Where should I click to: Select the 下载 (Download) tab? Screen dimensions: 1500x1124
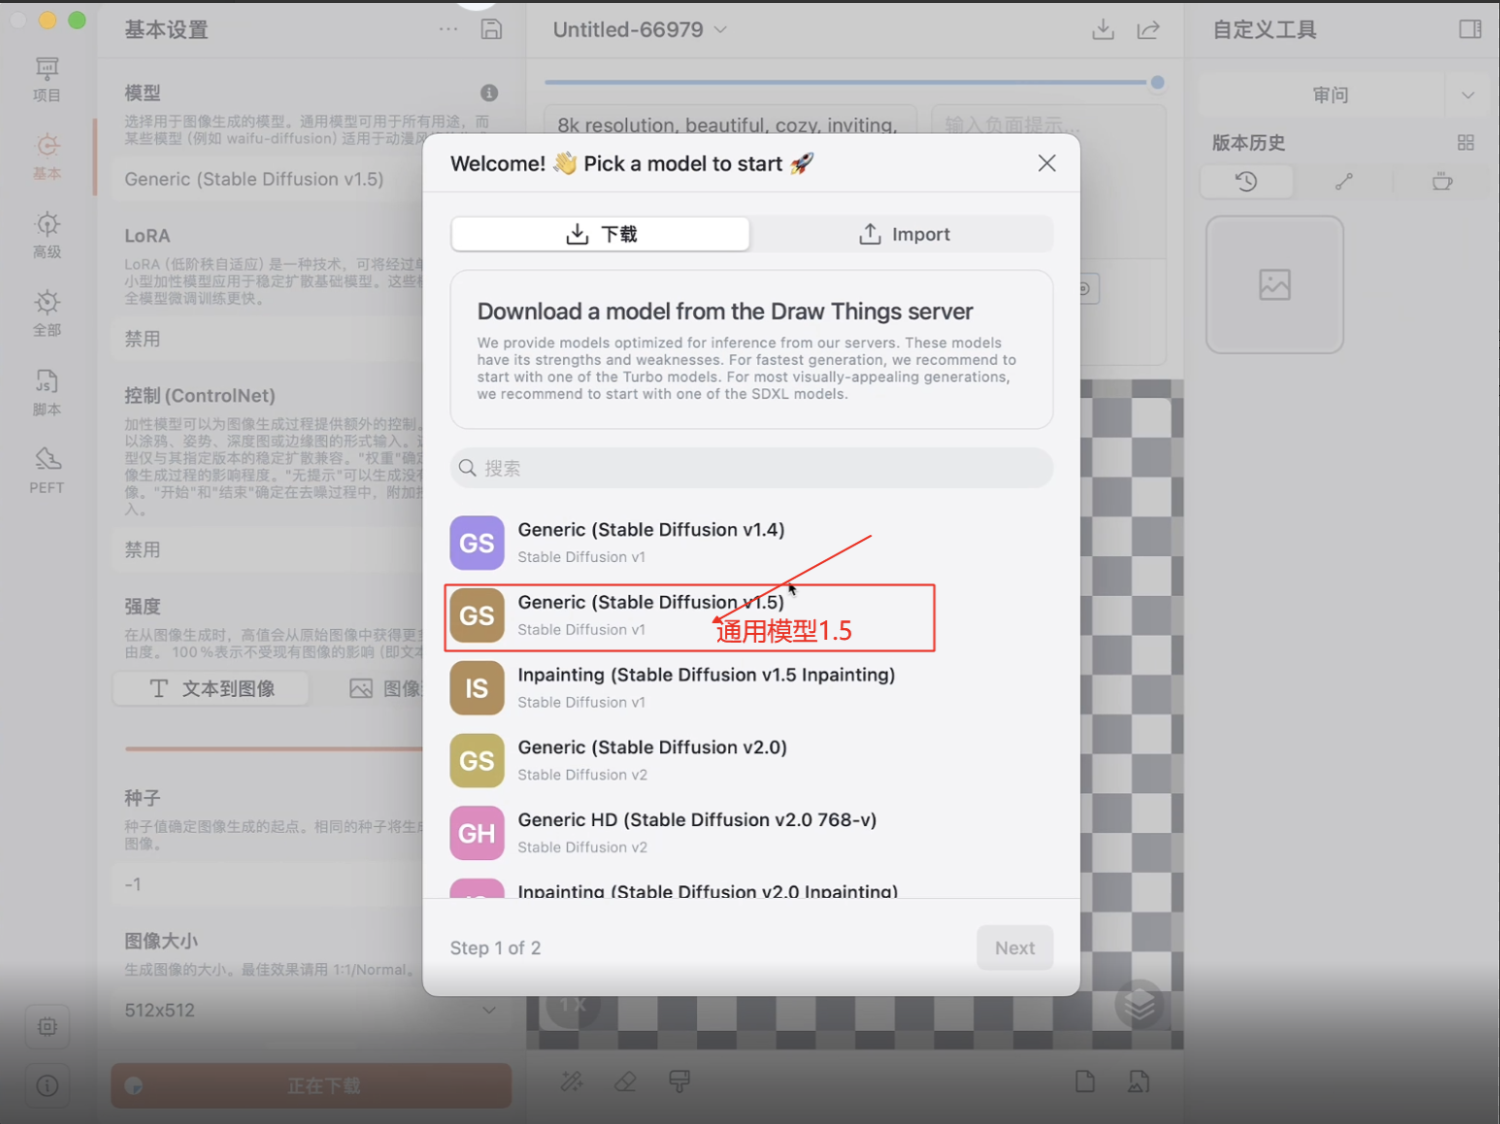(x=601, y=234)
